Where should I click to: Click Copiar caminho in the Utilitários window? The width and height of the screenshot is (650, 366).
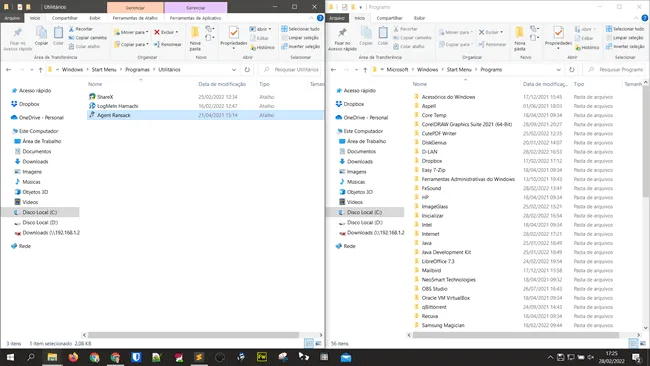88,38
